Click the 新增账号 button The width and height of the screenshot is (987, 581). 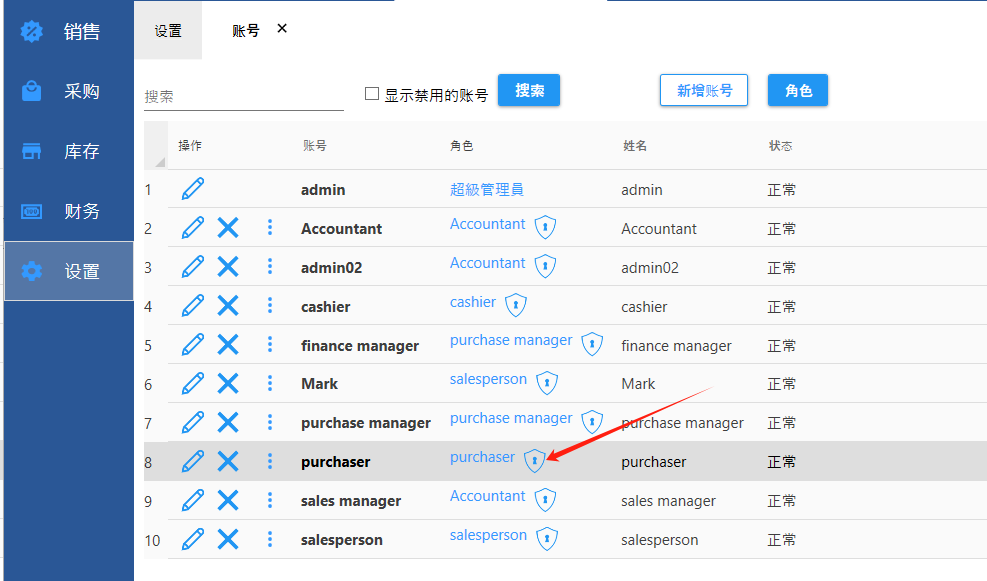704,91
